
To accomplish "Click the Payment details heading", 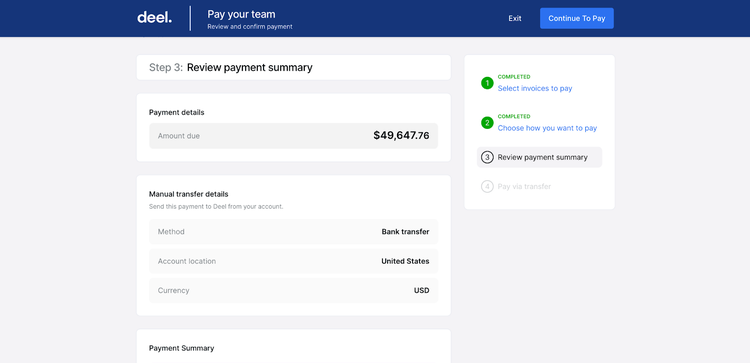I will (176, 112).
